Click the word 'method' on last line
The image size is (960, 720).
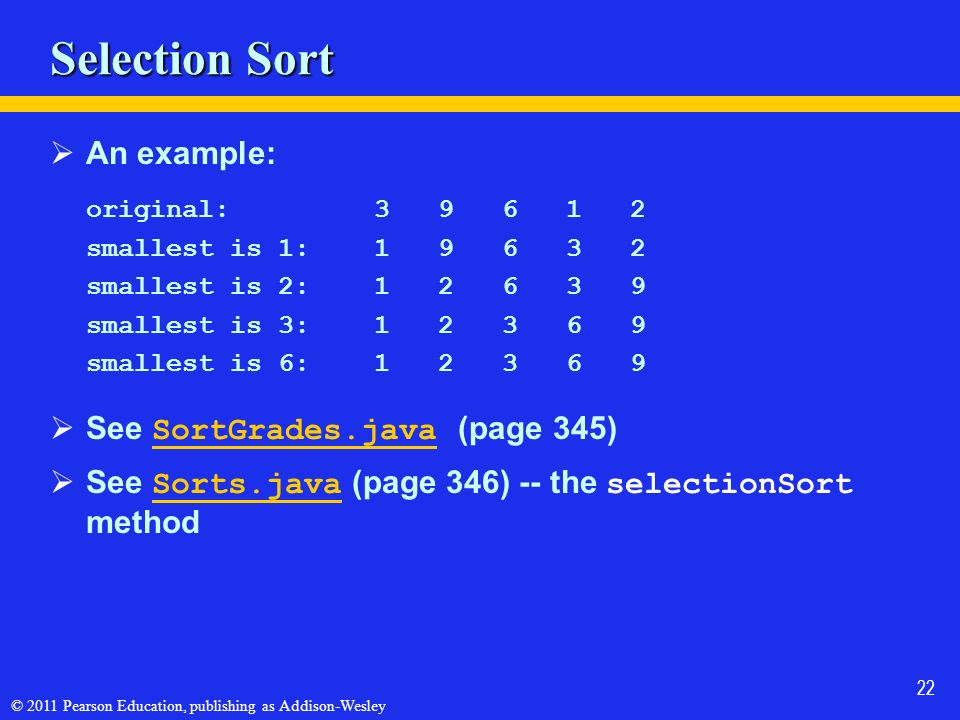point(143,523)
